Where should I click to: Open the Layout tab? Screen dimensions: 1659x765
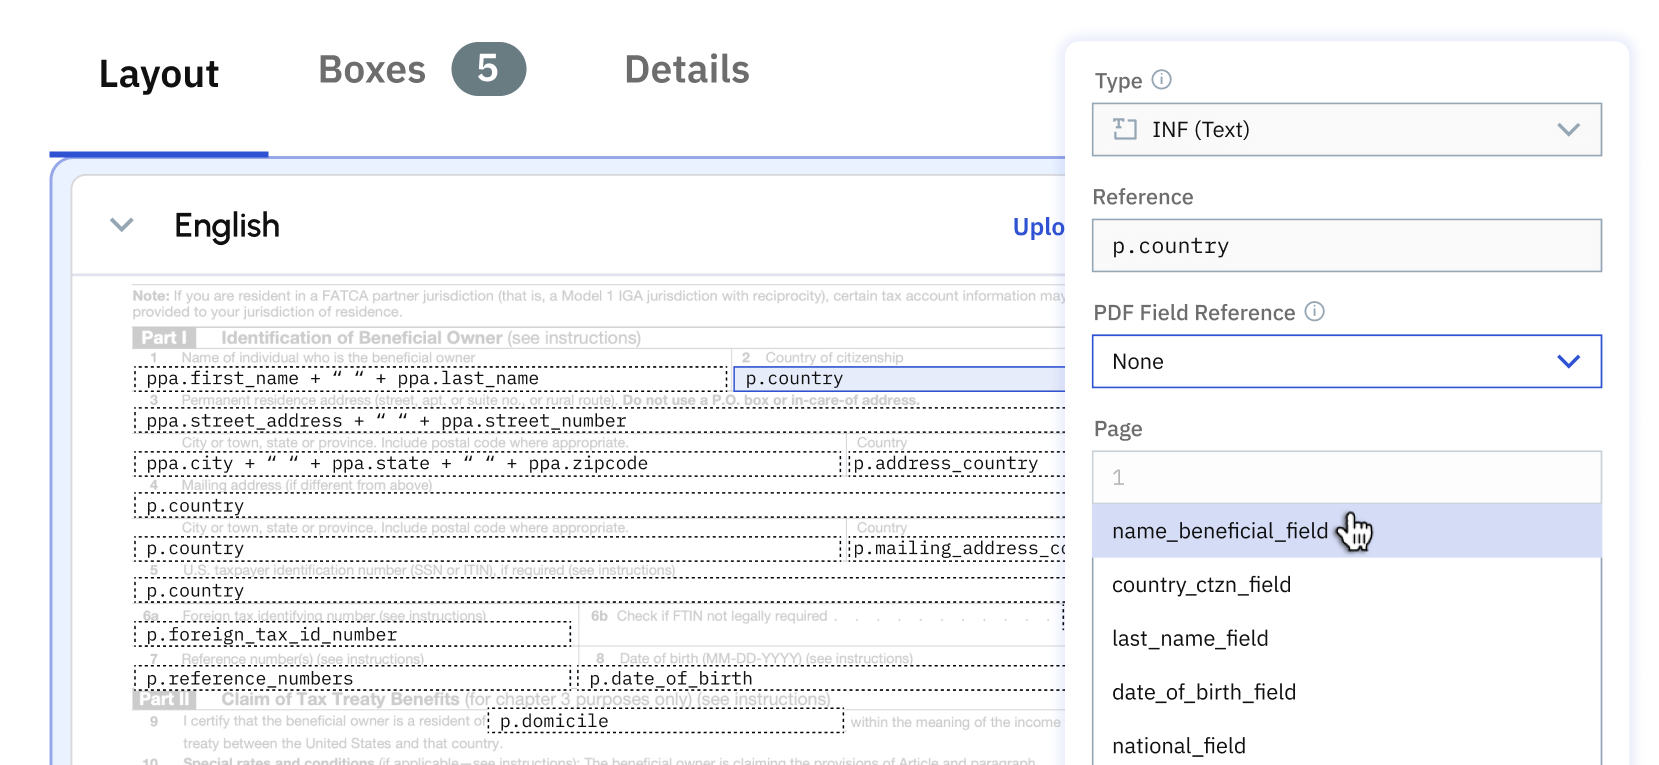point(159,74)
